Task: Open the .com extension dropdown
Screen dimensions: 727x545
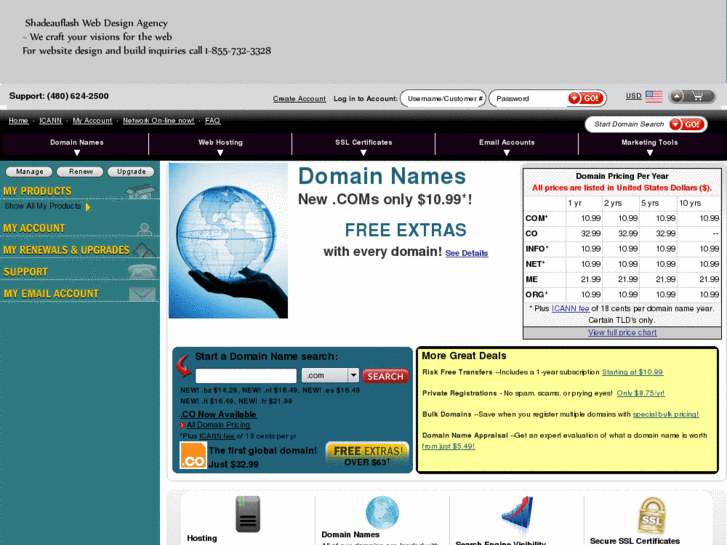Action: click(330, 375)
